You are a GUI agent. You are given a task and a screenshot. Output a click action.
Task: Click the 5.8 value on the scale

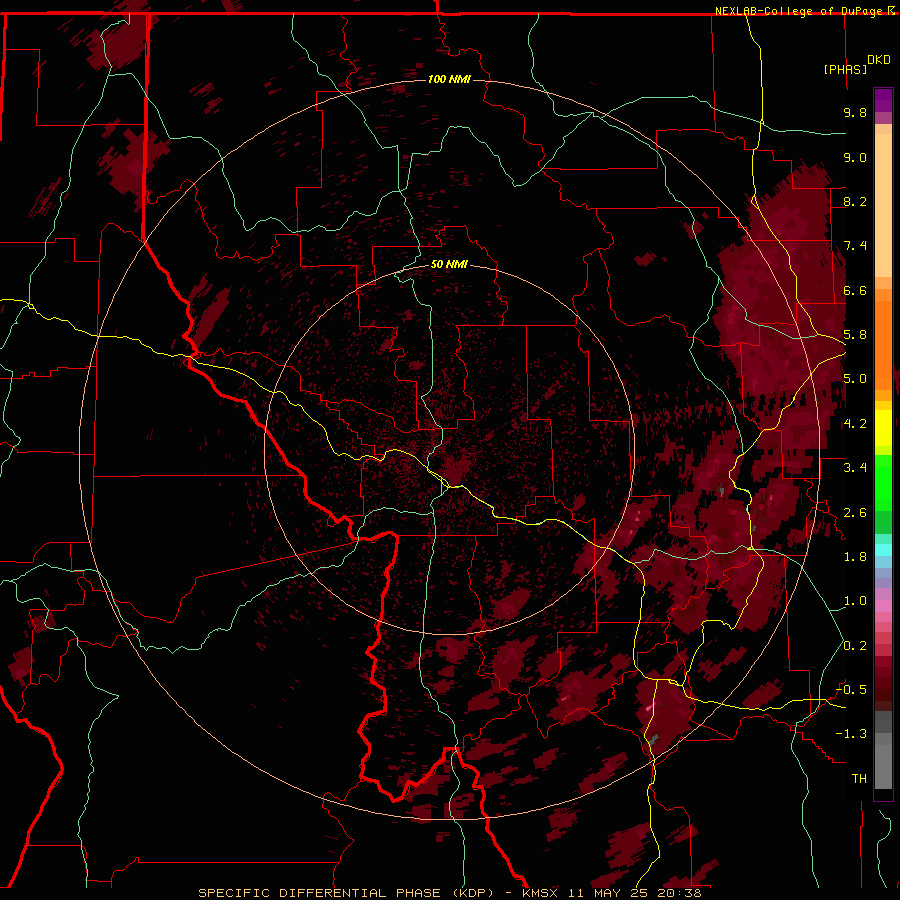[x=855, y=335]
